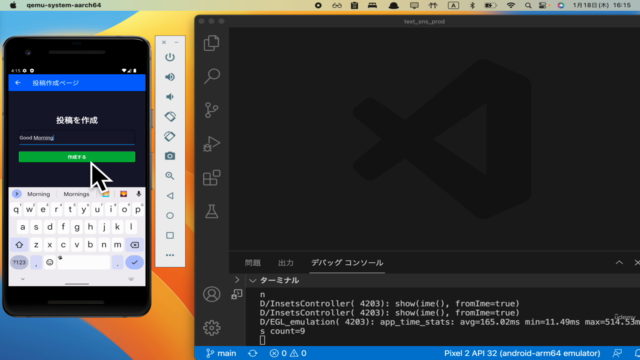640x360 pixels.
Task: Click errors and warnings count in status bar
Action: tap(288, 353)
